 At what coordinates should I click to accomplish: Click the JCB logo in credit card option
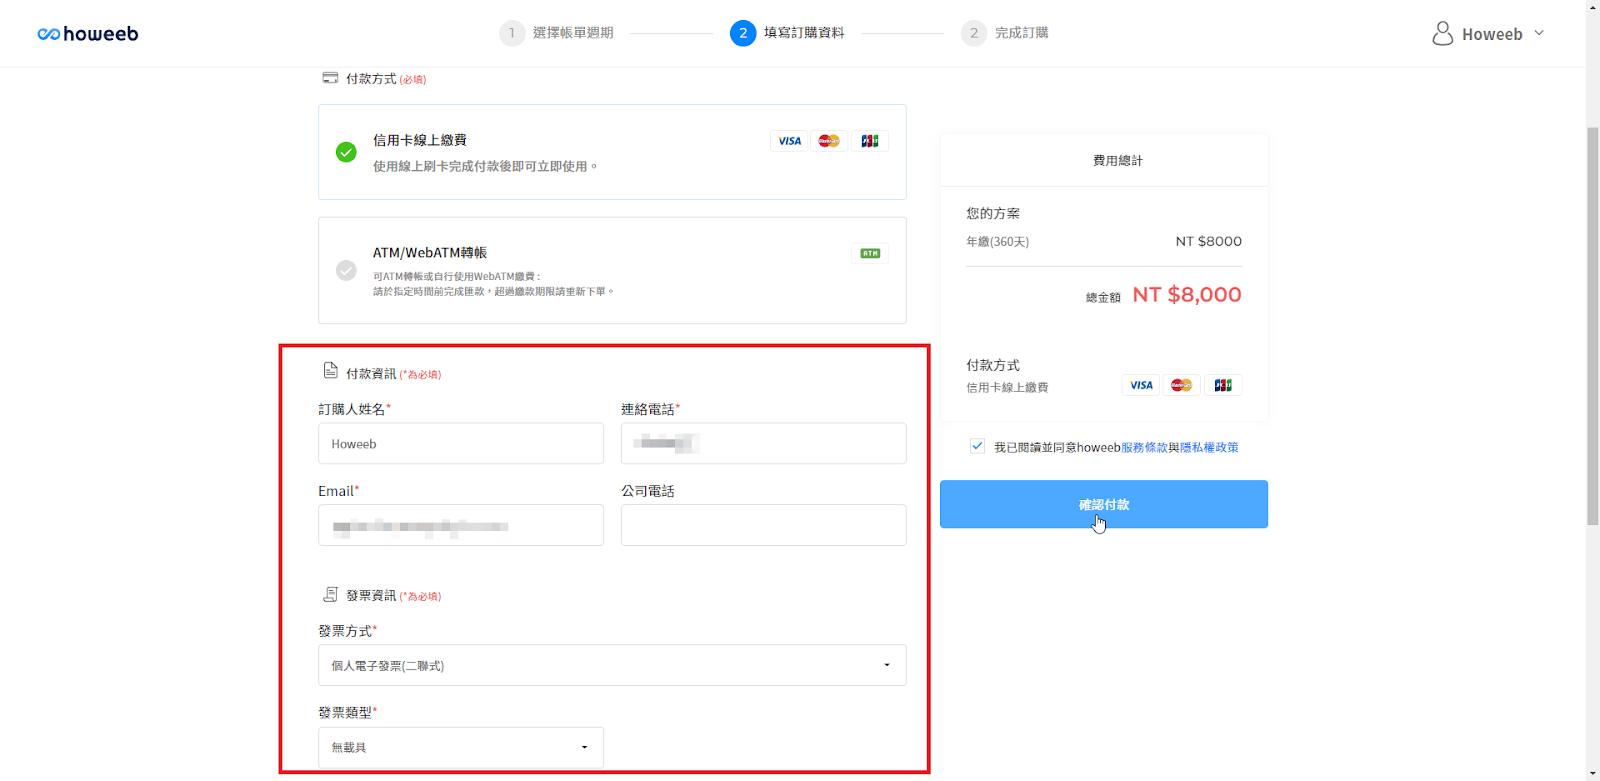point(870,141)
